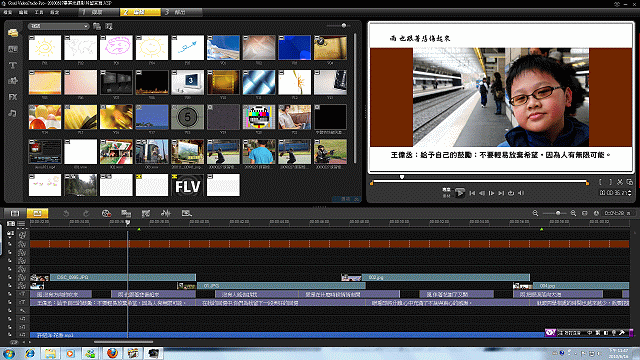This screenshot has width=640, height=360.
Task: Switch to Timeline view
Action: coord(37,213)
